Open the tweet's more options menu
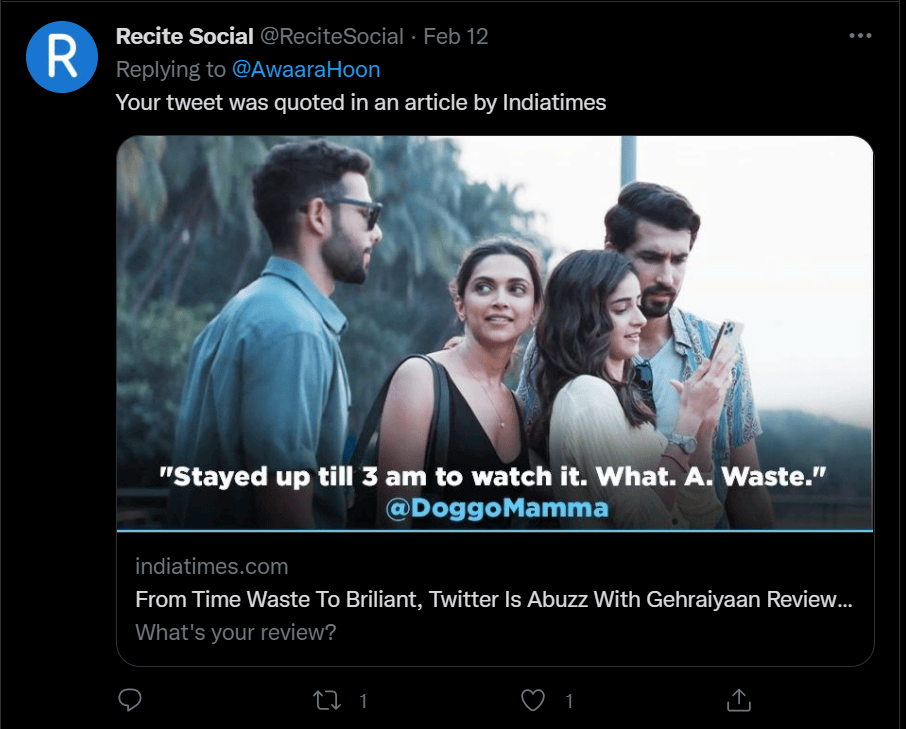 (860, 36)
